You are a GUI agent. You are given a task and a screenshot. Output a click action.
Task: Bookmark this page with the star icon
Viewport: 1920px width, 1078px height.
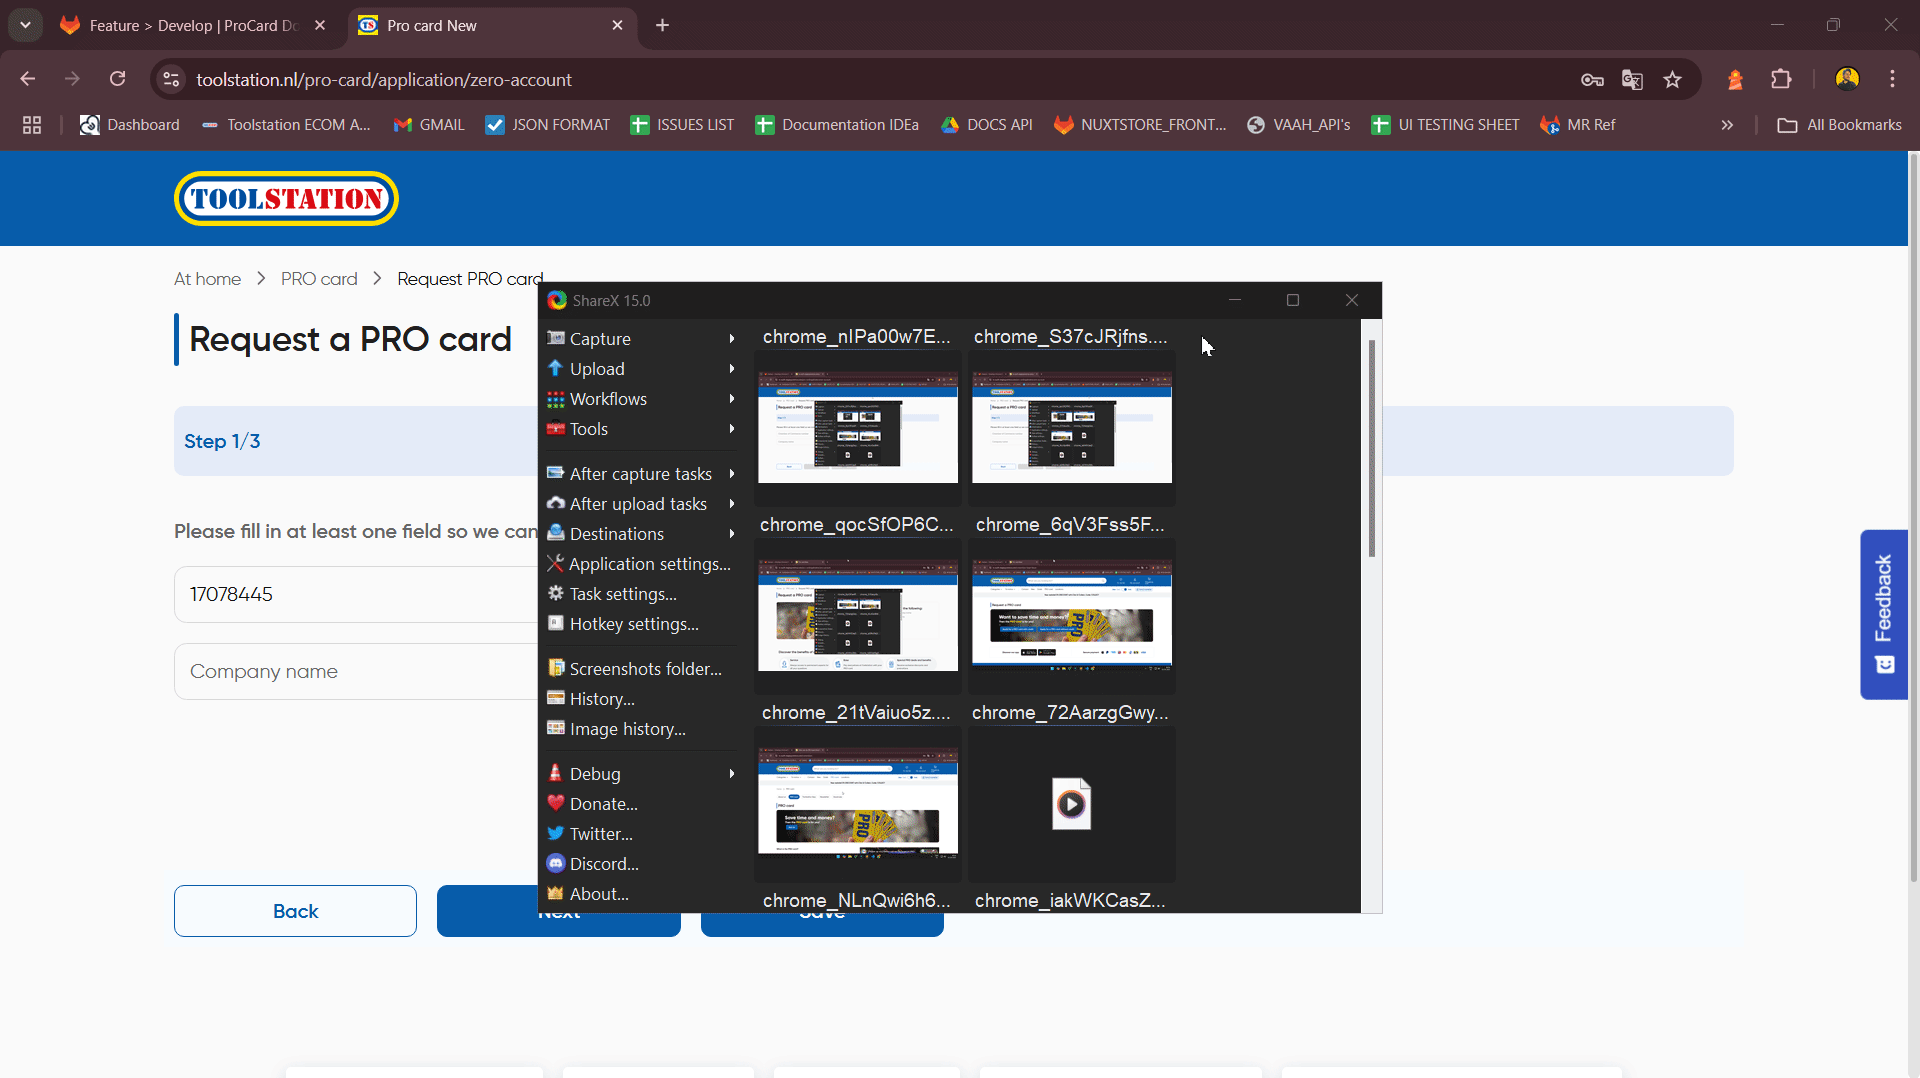click(x=1672, y=80)
